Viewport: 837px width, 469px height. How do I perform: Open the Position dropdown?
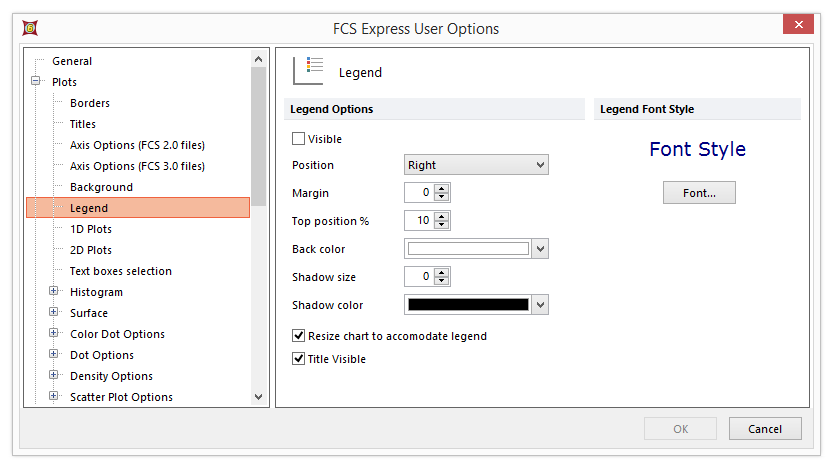click(x=476, y=165)
